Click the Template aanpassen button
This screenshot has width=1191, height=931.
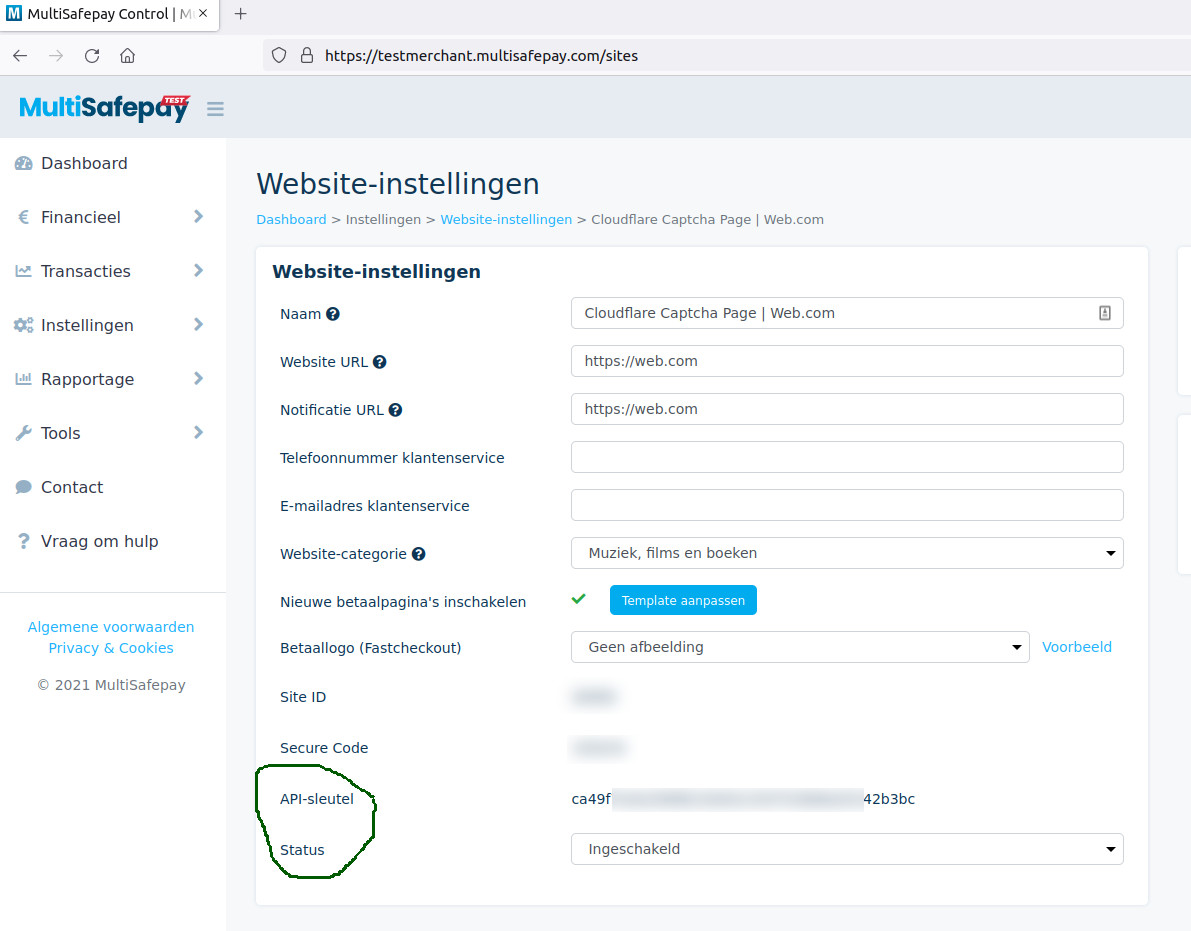click(683, 600)
